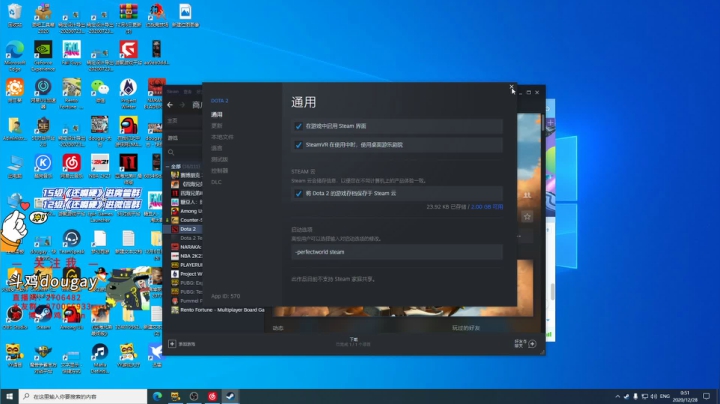Image resolution: width=720 pixels, height=404 pixels.
Task: Toggle the enable Steam overlay in-game checkbox
Action: 298,126
